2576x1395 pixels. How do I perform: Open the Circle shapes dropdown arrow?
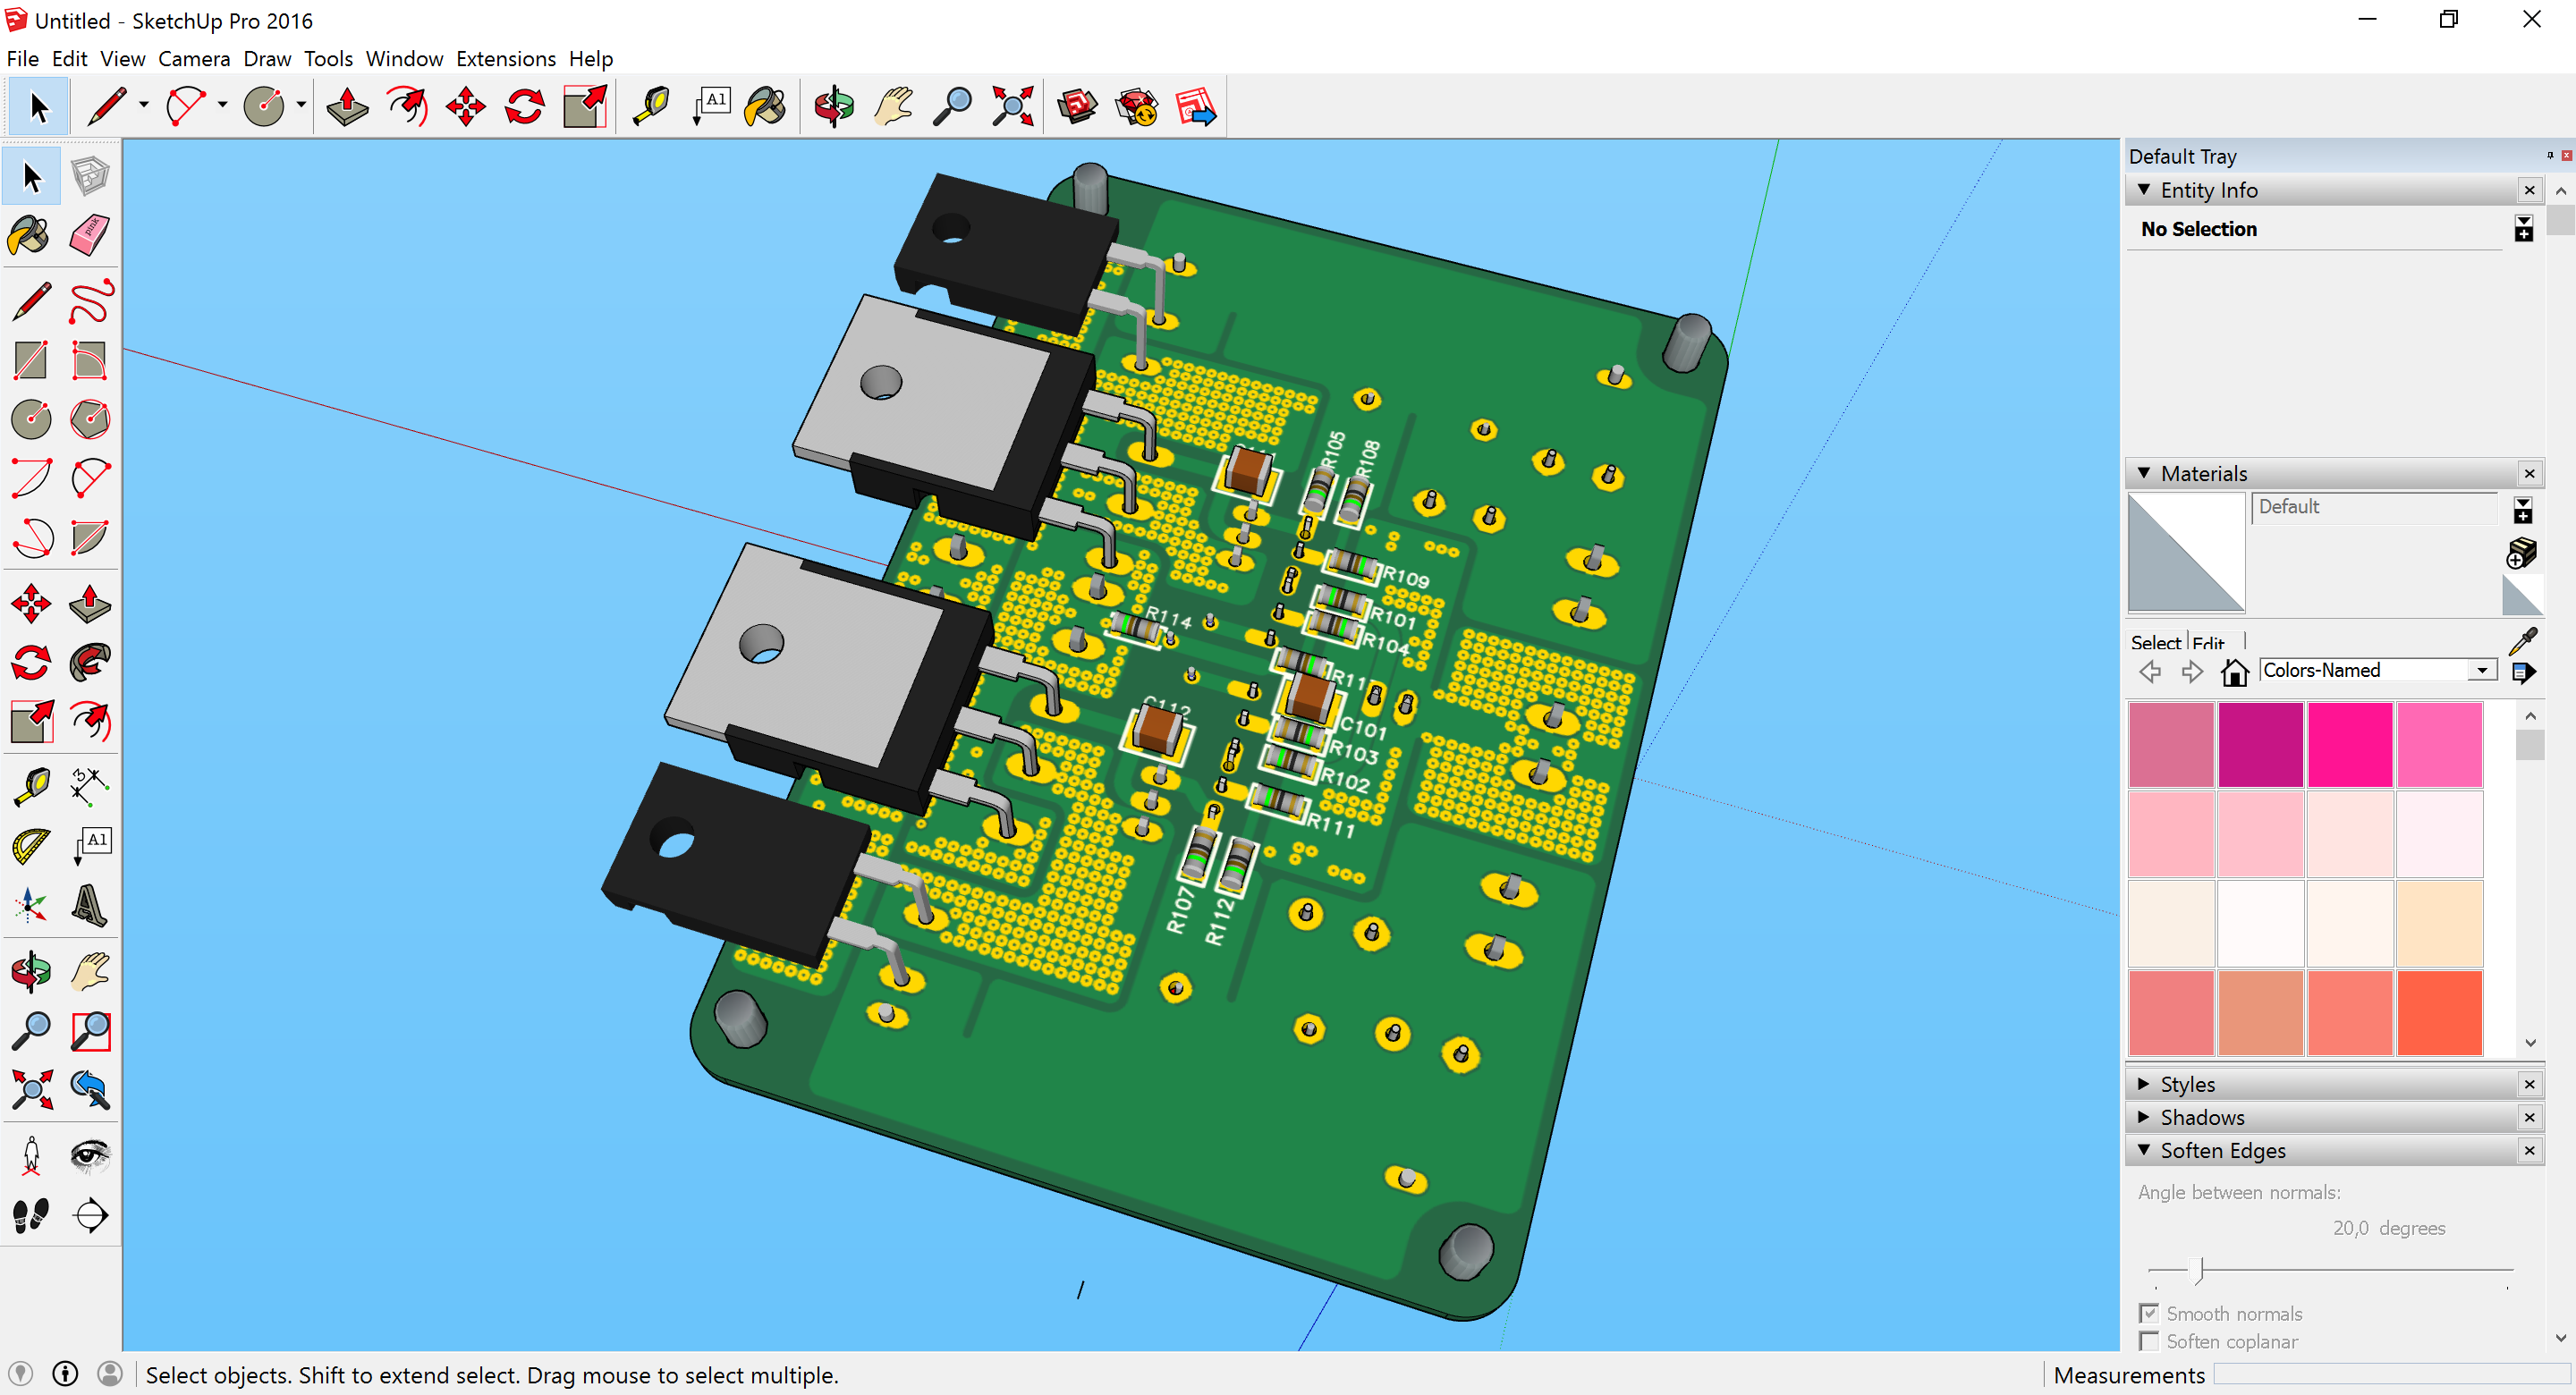click(x=301, y=105)
